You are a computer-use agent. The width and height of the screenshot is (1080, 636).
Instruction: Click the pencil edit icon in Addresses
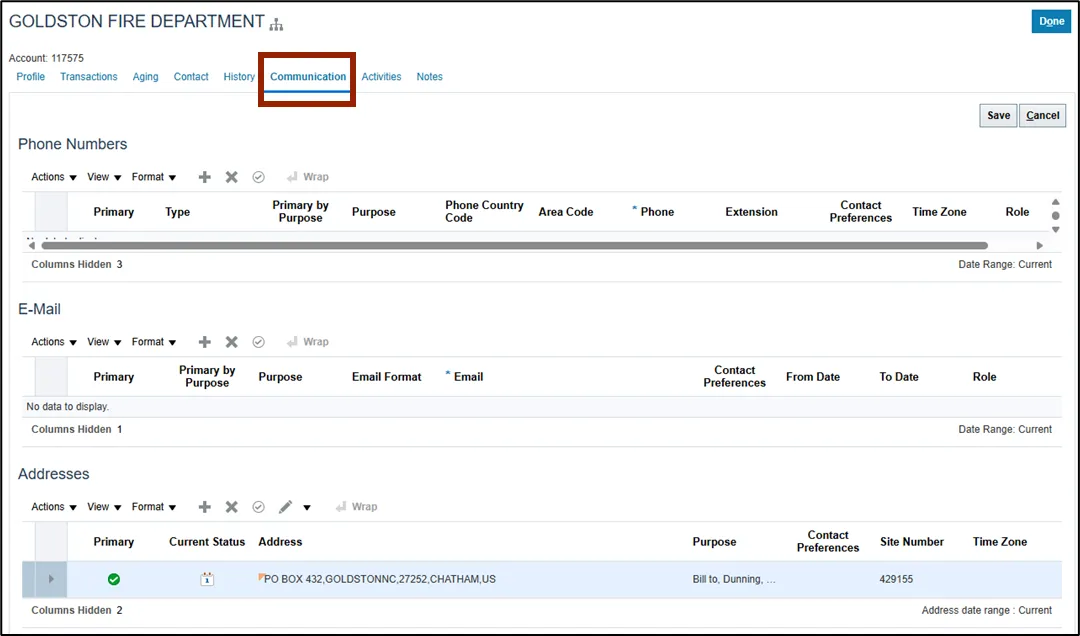285,506
